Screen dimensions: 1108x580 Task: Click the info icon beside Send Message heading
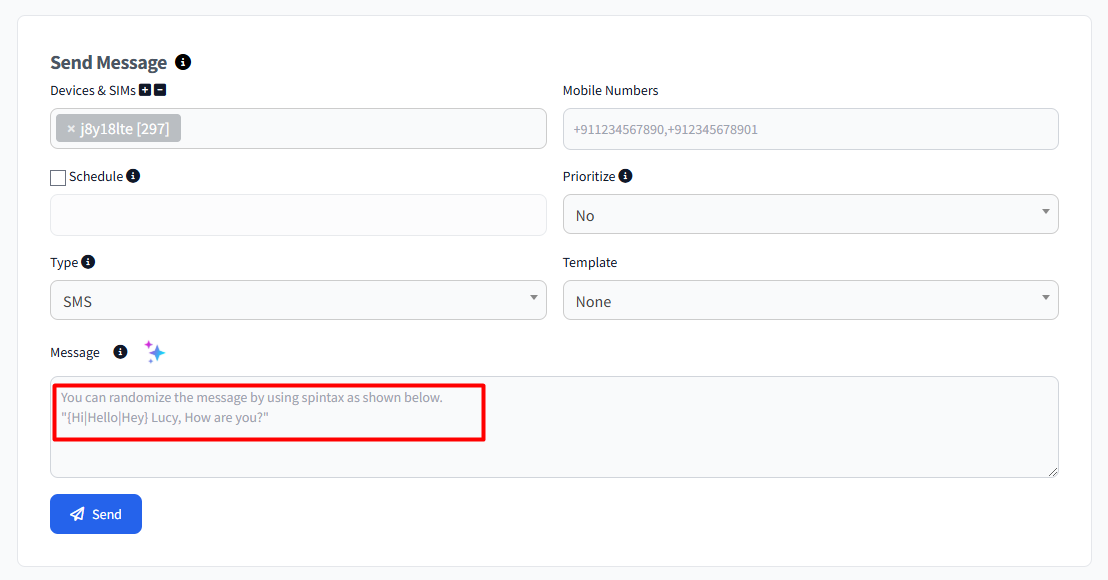tap(183, 62)
